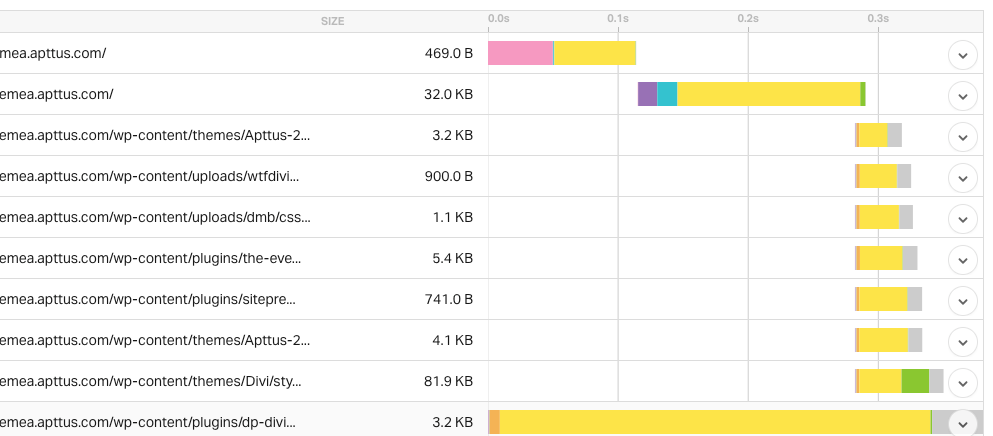Select the 0.3s timeline marker
The image size is (993, 436).
coord(878,18)
